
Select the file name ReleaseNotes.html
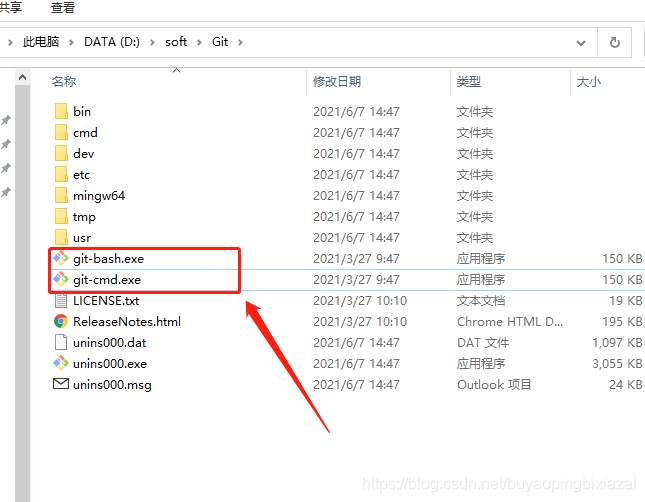click(x=127, y=321)
